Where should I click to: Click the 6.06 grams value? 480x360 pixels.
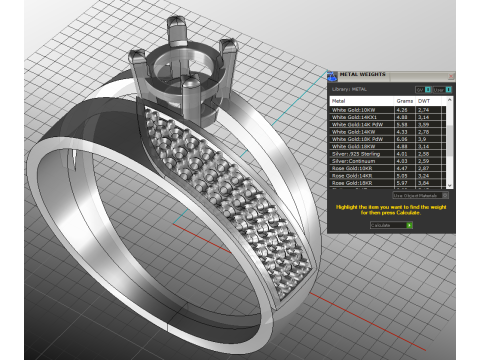[x=402, y=139]
